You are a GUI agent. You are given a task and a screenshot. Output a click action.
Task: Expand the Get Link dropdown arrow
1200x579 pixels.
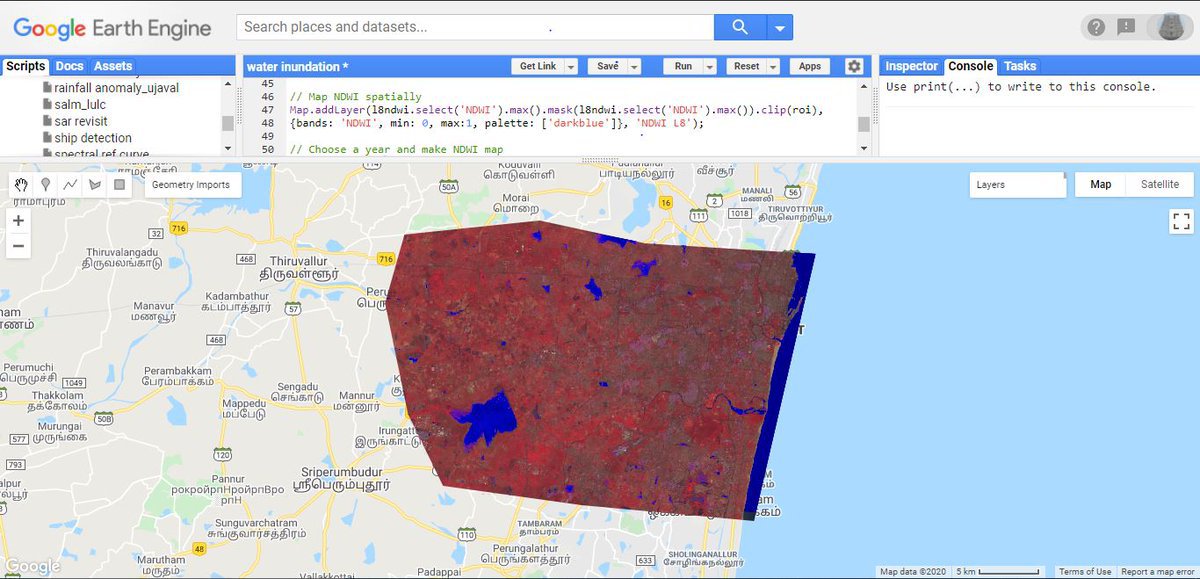571,67
